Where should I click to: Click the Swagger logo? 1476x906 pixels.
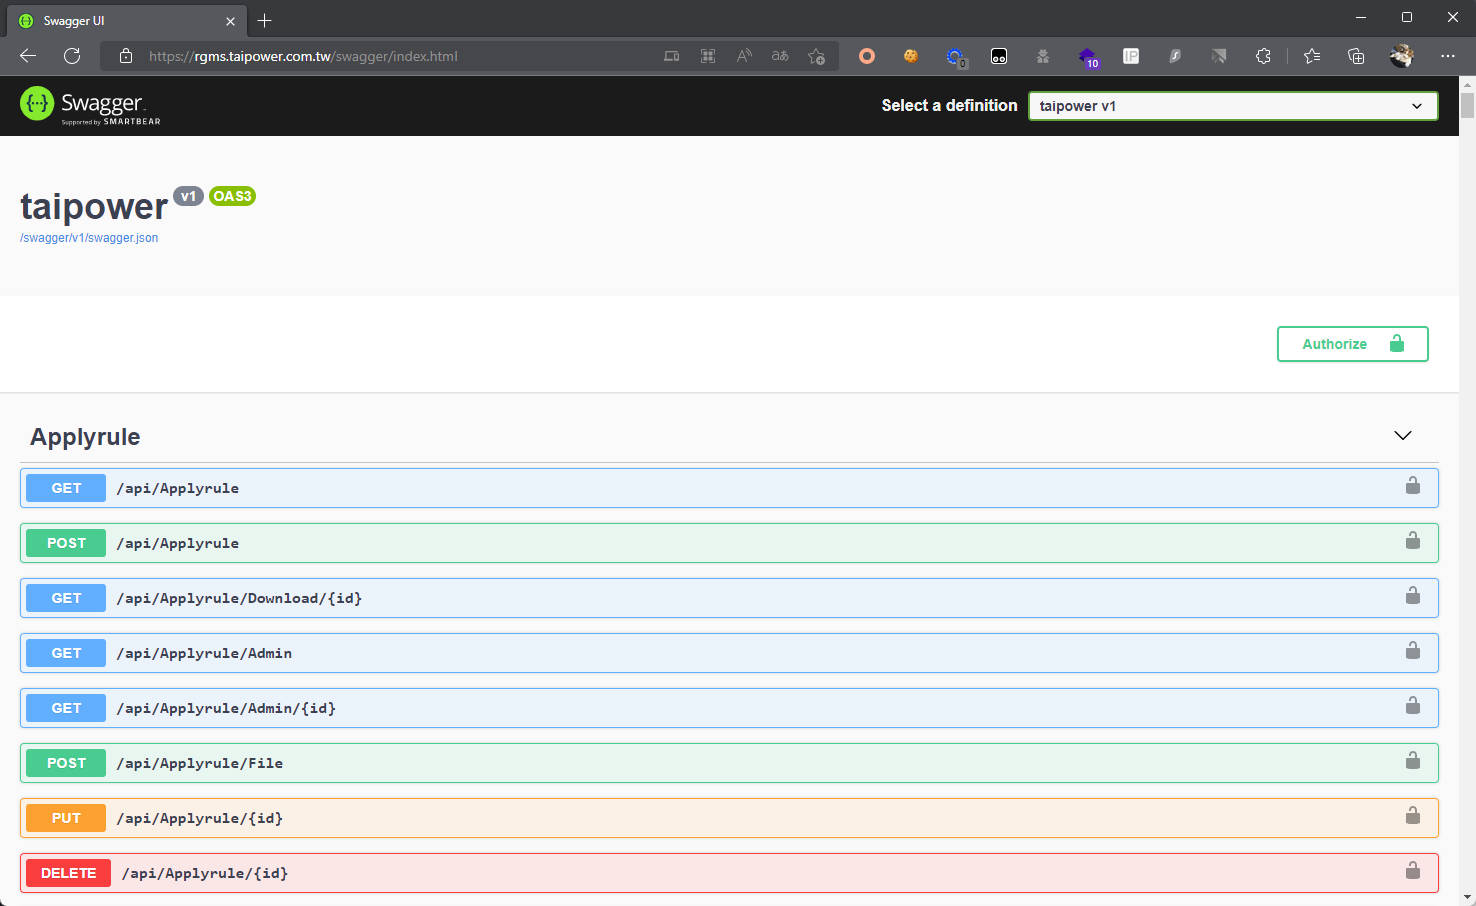click(90, 105)
